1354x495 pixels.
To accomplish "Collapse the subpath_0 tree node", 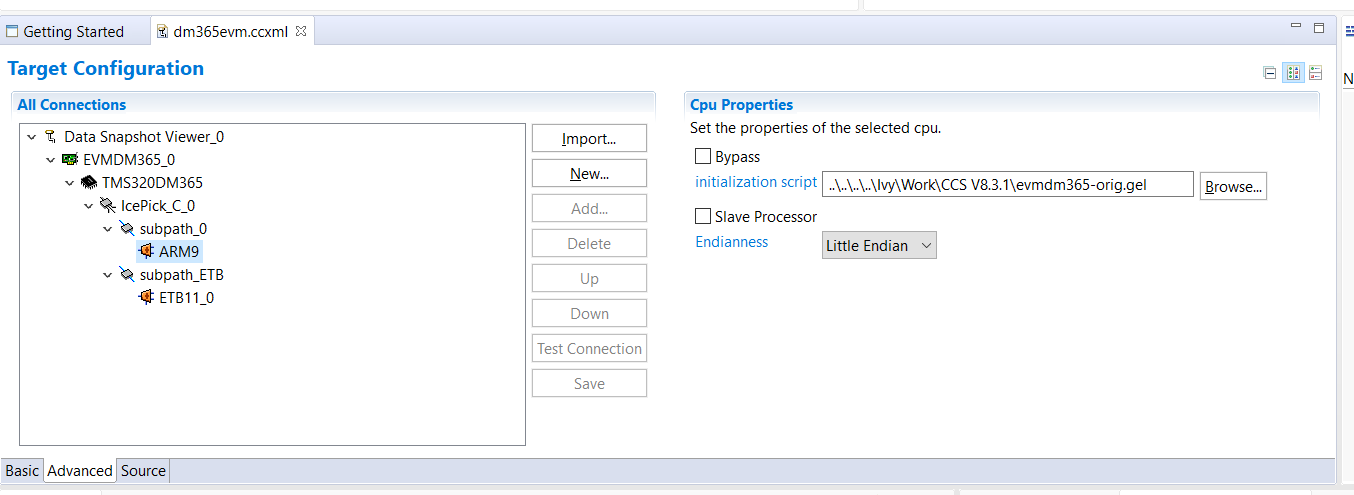I will pos(108,229).
